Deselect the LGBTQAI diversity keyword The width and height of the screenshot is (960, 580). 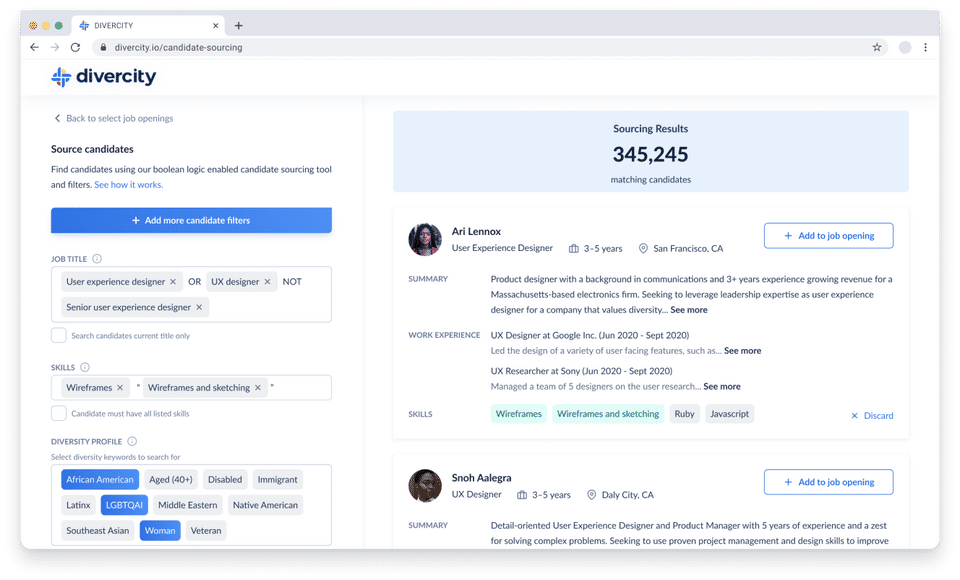[x=124, y=505]
